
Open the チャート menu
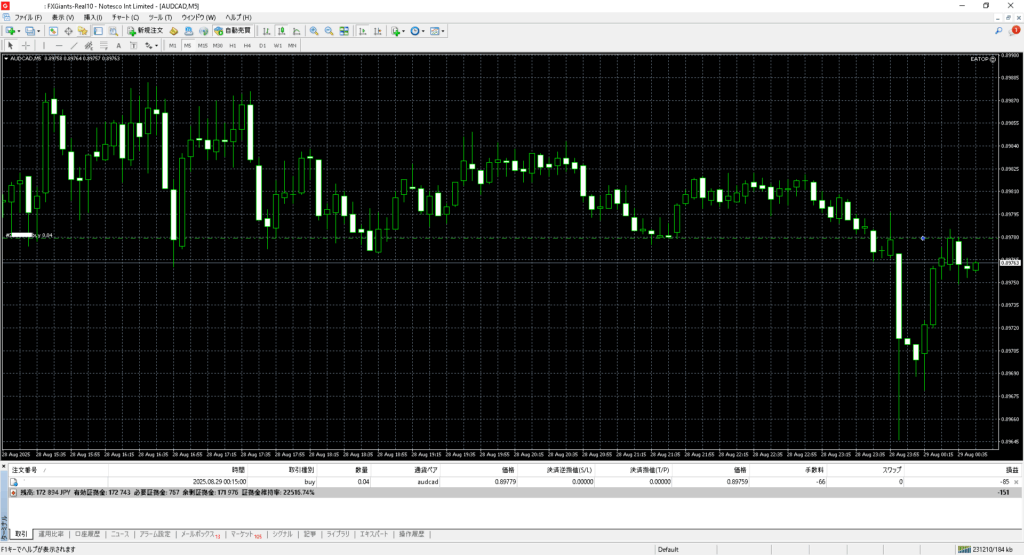123,18
